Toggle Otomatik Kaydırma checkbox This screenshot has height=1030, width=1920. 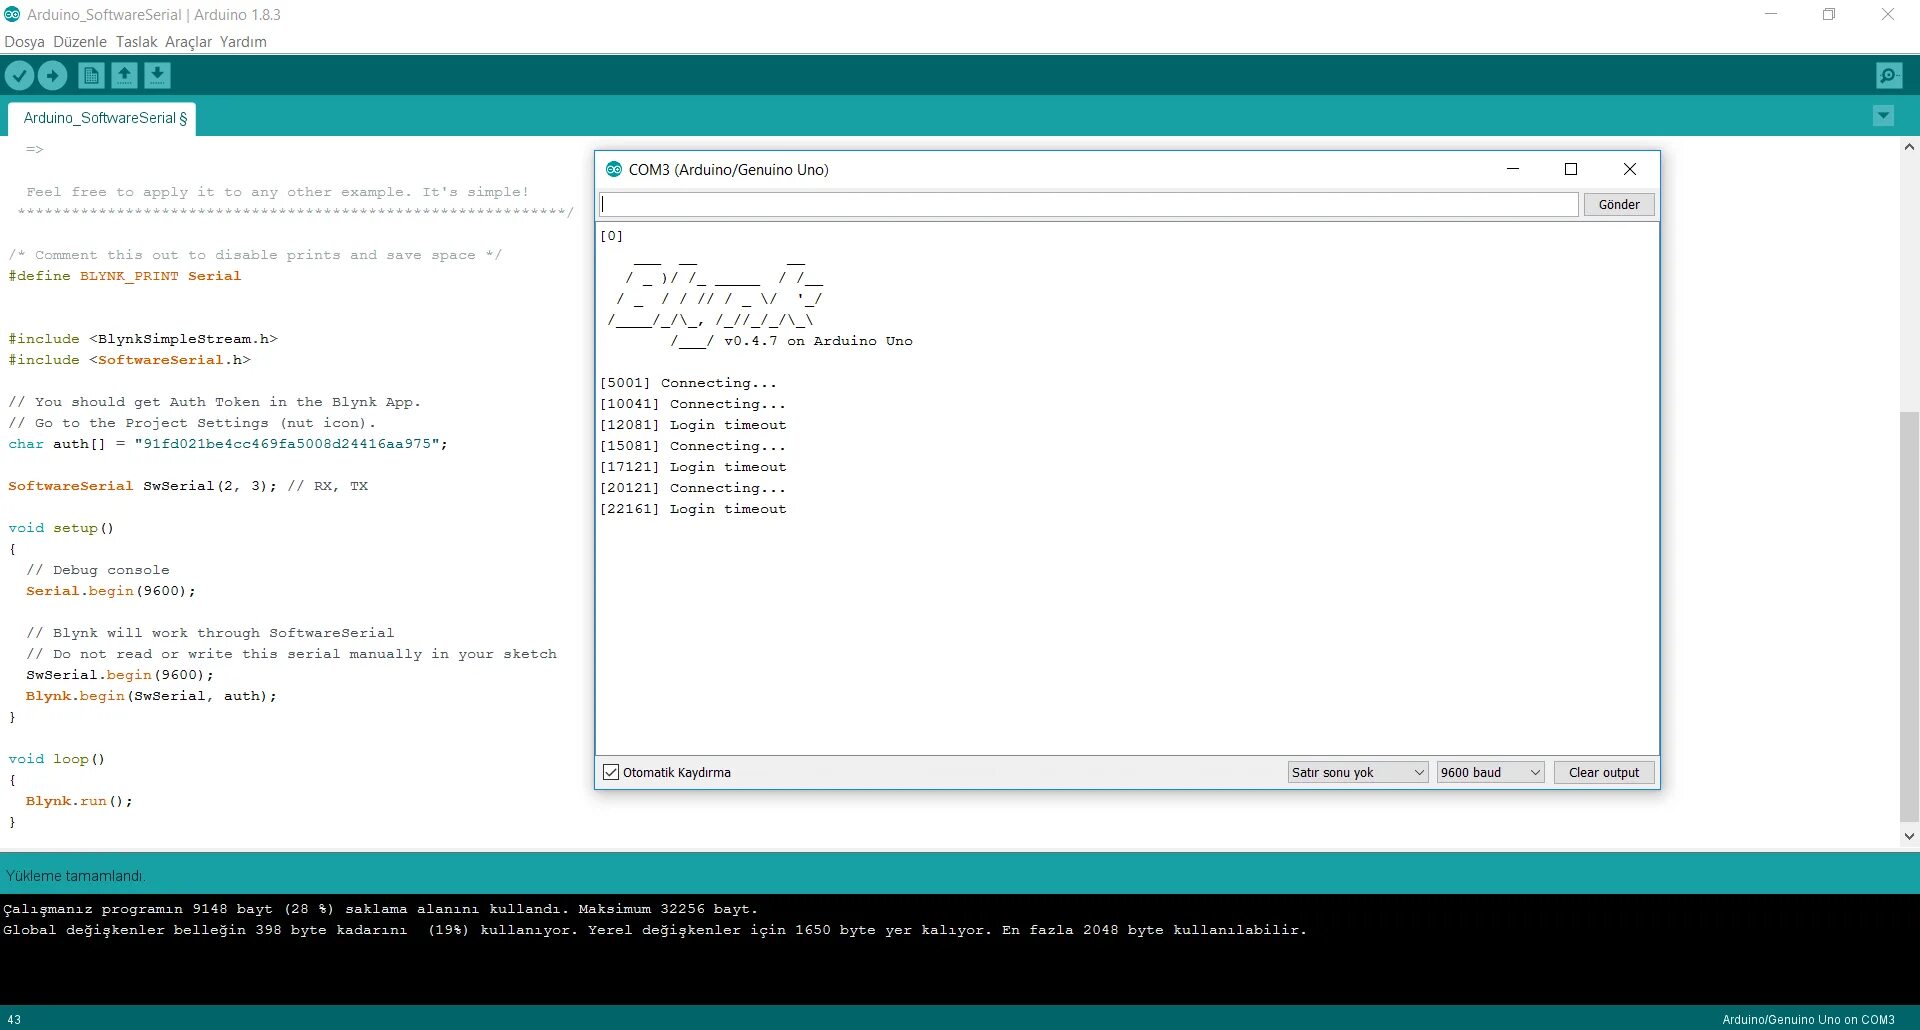pos(611,772)
